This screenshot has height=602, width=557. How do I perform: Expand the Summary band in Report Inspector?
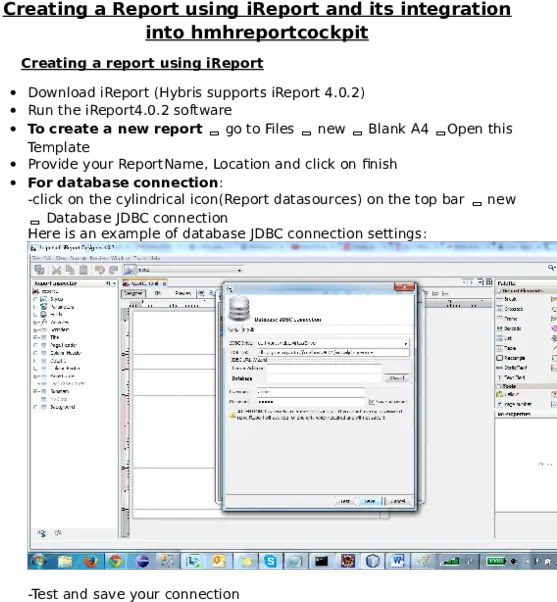coord(36,392)
